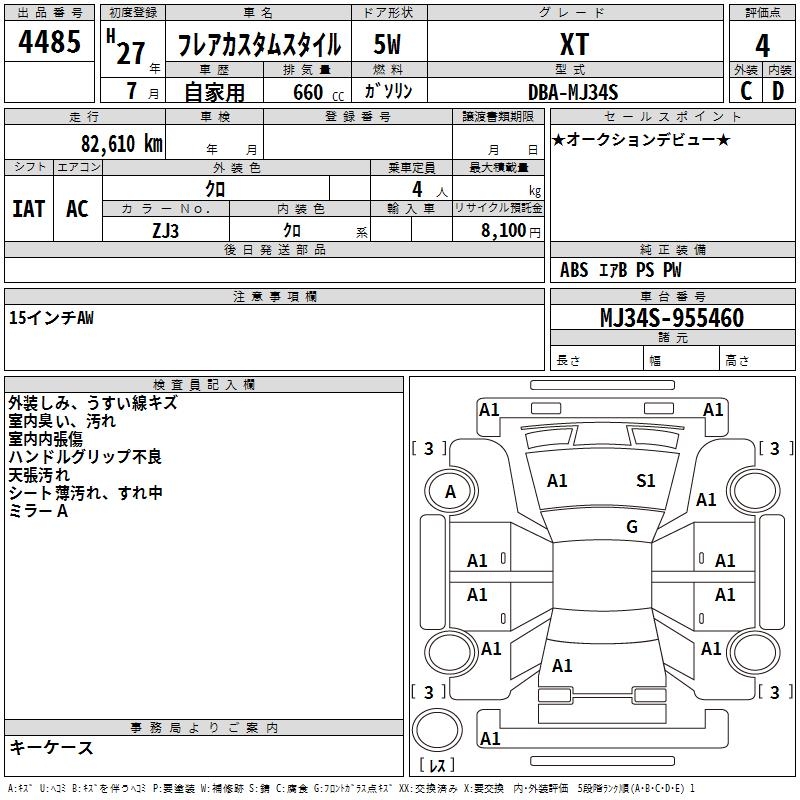Click inspector note 天張汚れ
The height and width of the screenshot is (800, 800).
39,475
